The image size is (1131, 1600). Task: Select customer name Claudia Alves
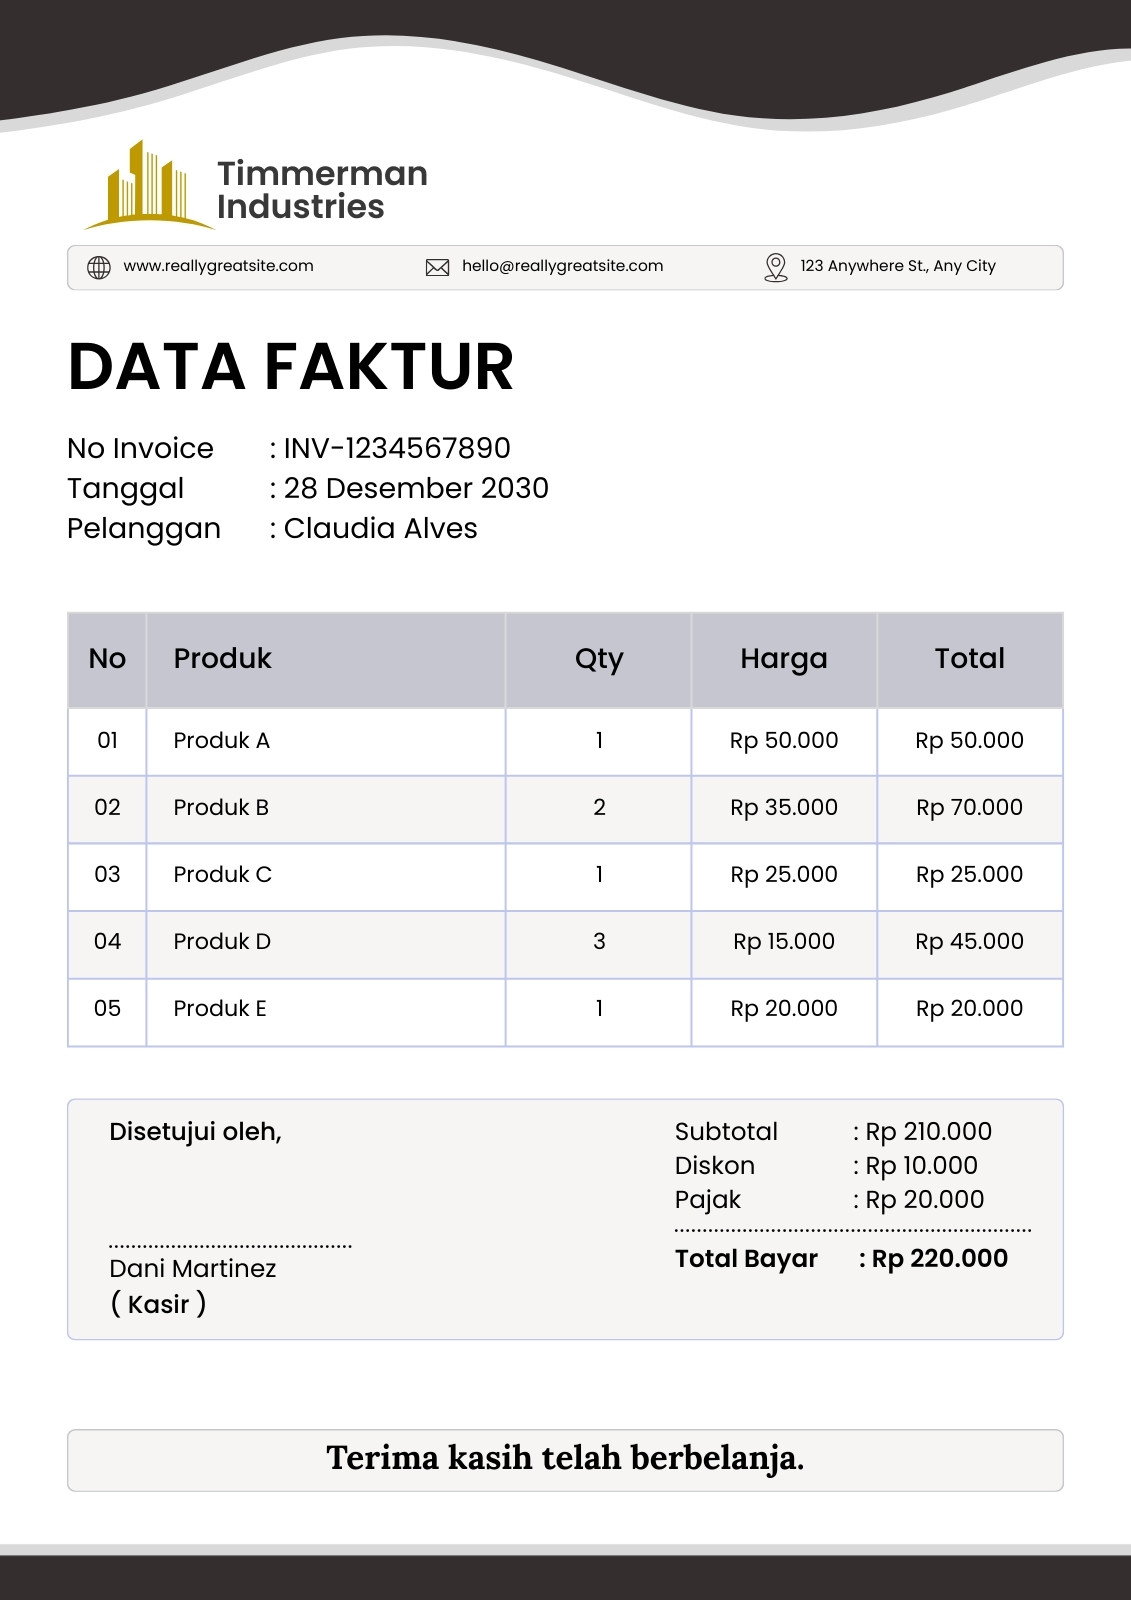click(x=380, y=528)
